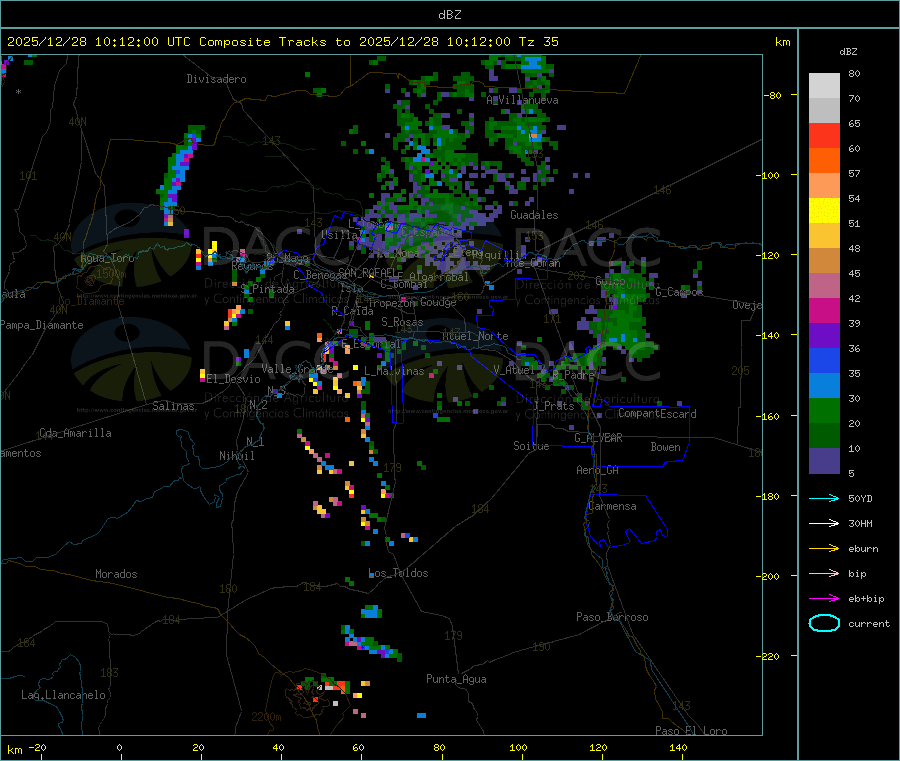Pick the 39 dBZ purple swatch

(824, 336)
